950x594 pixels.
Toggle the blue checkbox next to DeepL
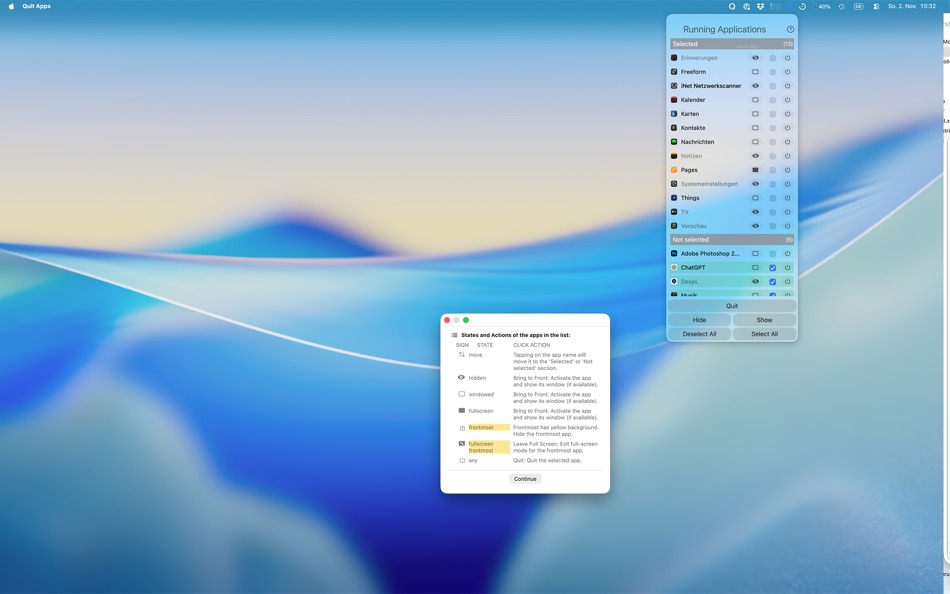tap(771, 281)
